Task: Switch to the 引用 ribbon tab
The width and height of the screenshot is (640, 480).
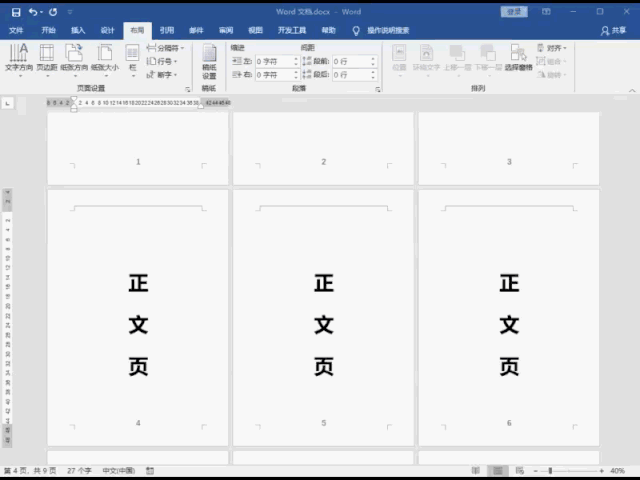Action: (x=167, y=30)
